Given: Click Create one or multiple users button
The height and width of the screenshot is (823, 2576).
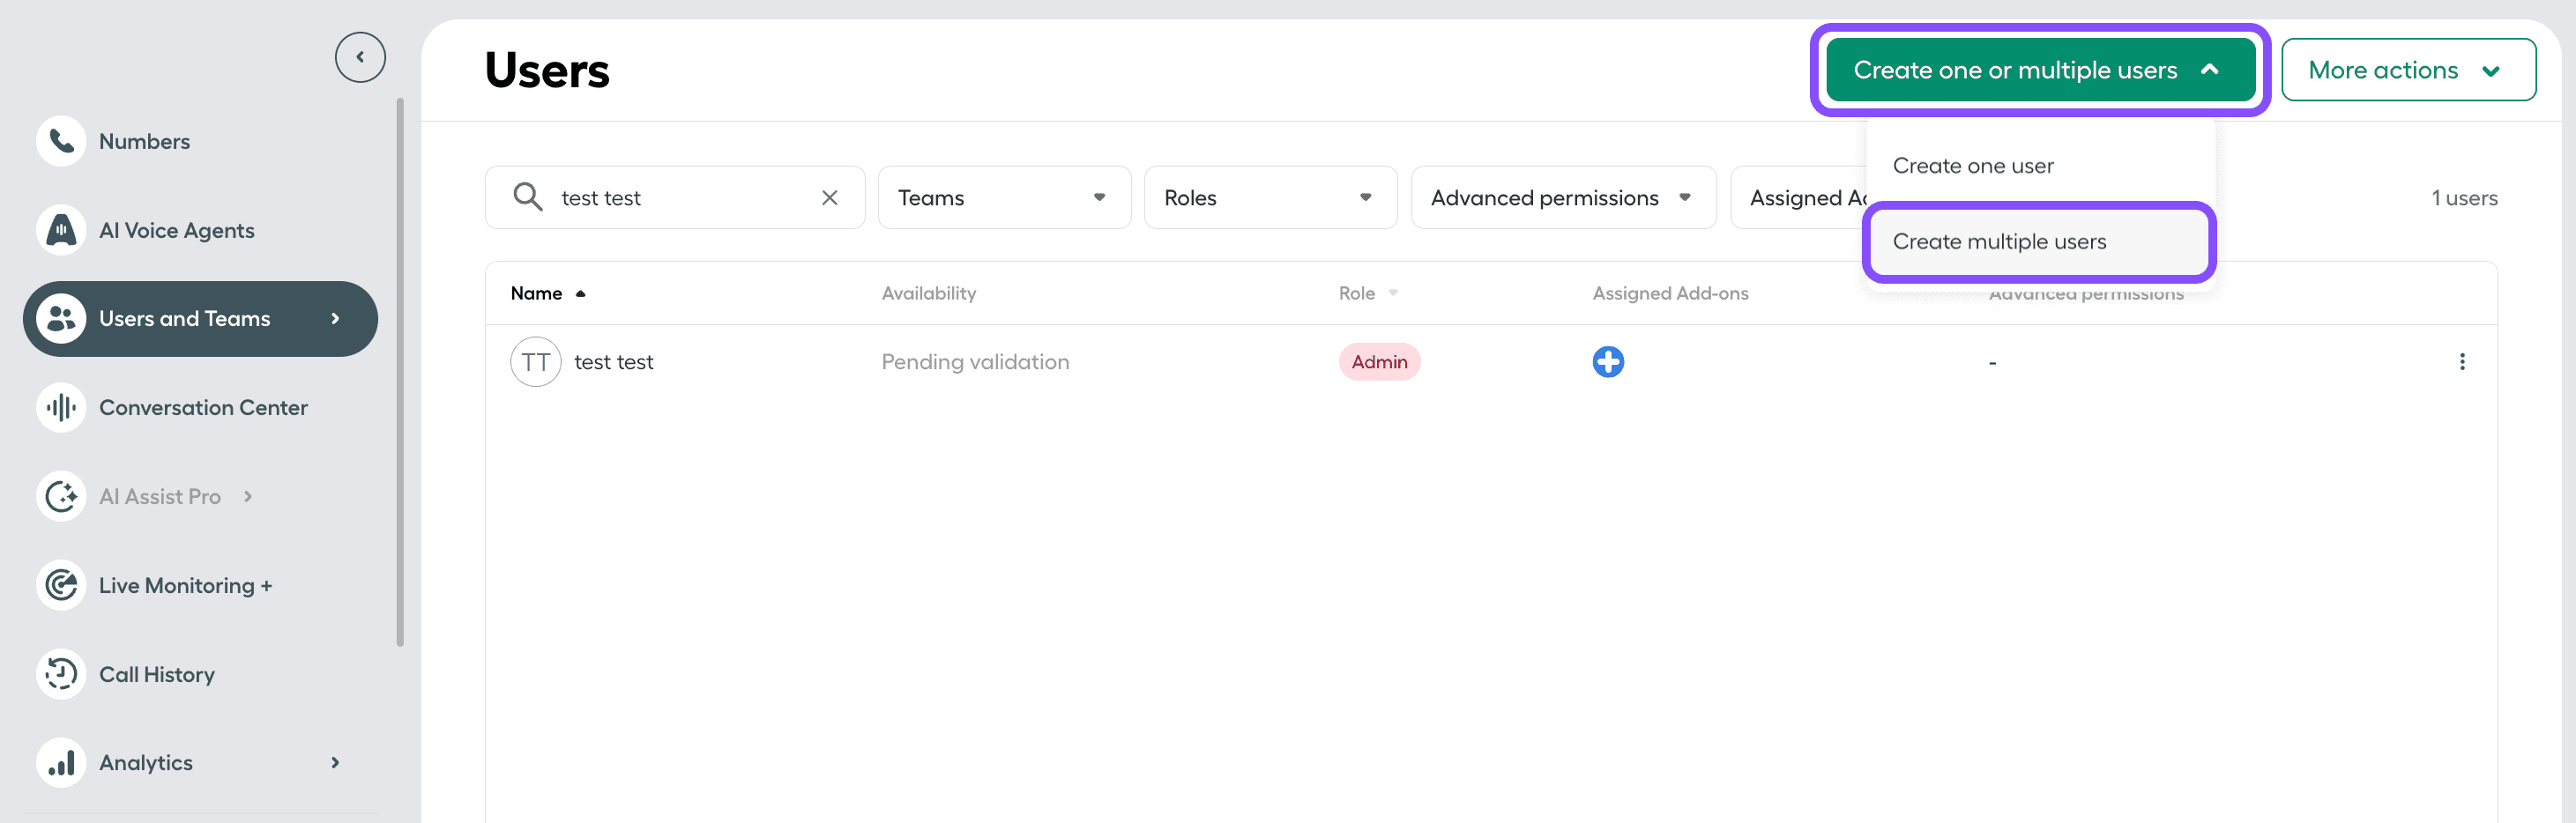Looking at the screenshot, I should pyautogui.click(x=2040, y=70).
